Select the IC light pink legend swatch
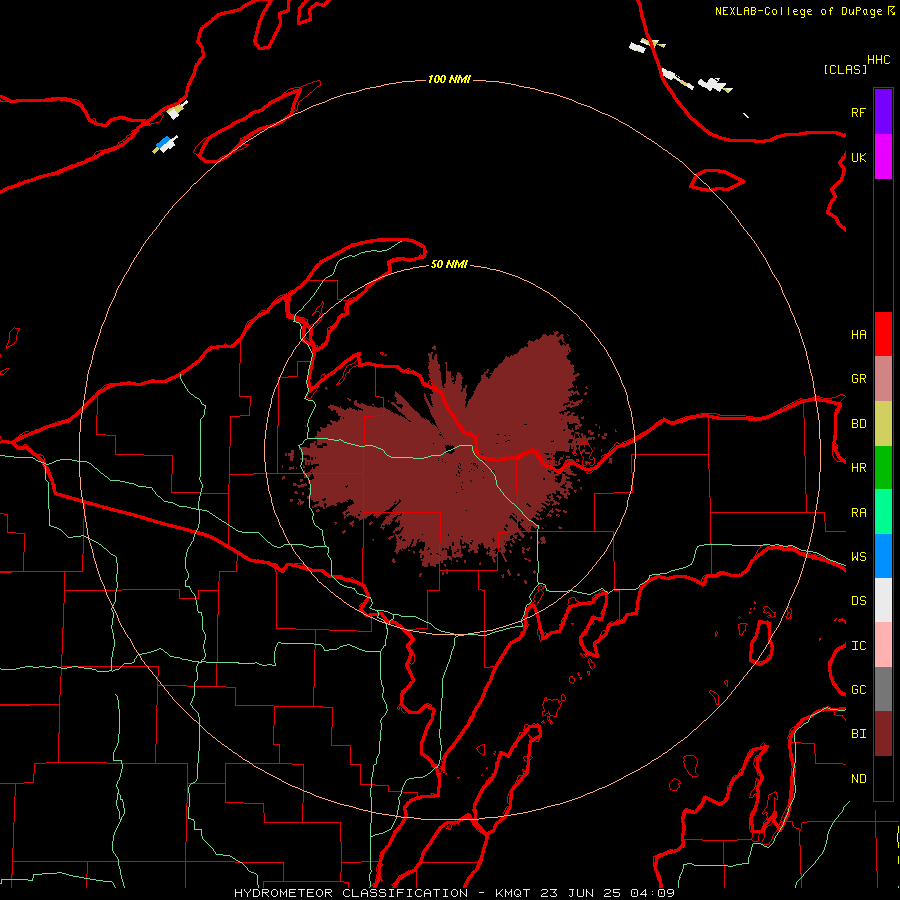The image size is (900, 900). (x=883, y=645)
